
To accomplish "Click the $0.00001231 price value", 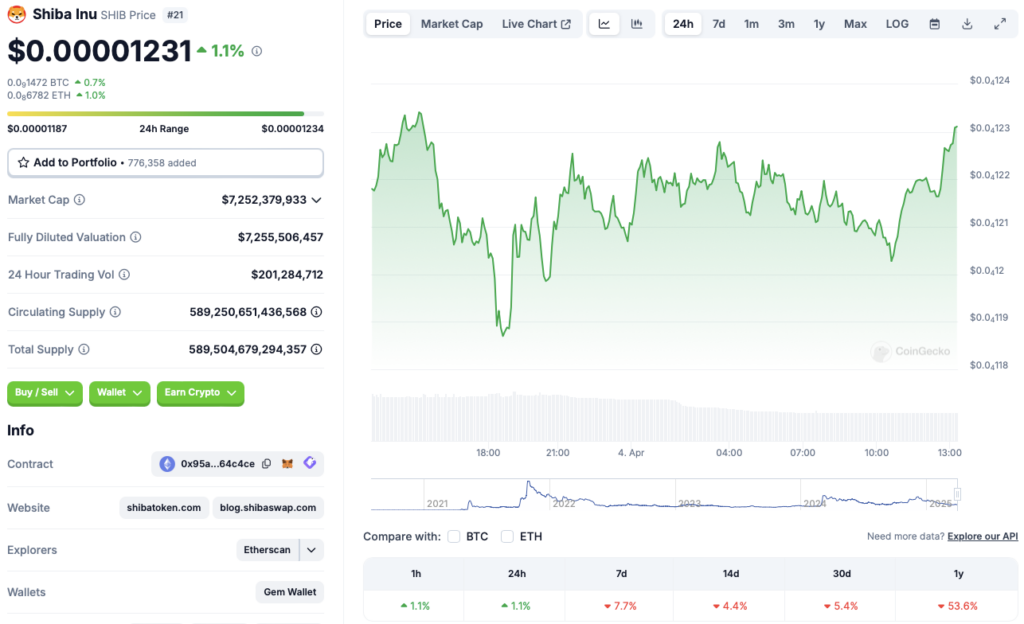I will (x=99, y=51).
